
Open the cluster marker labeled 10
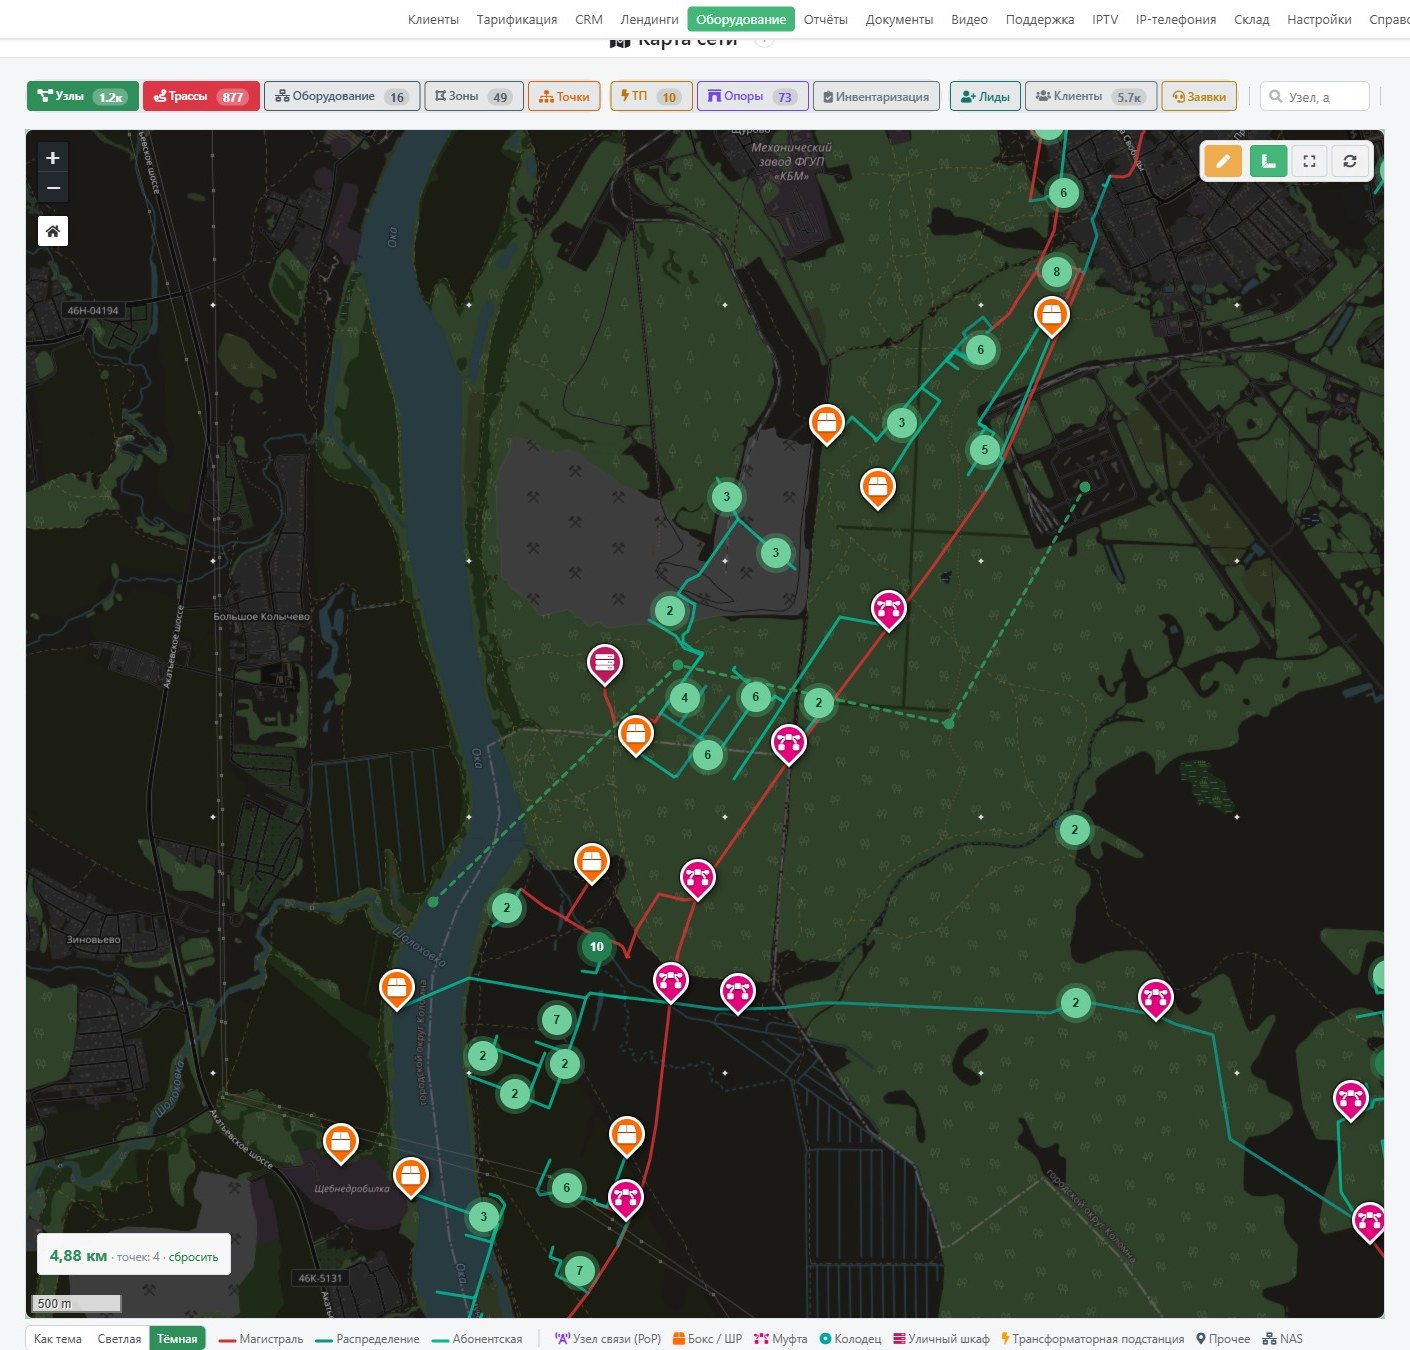[x=597, y=946]
